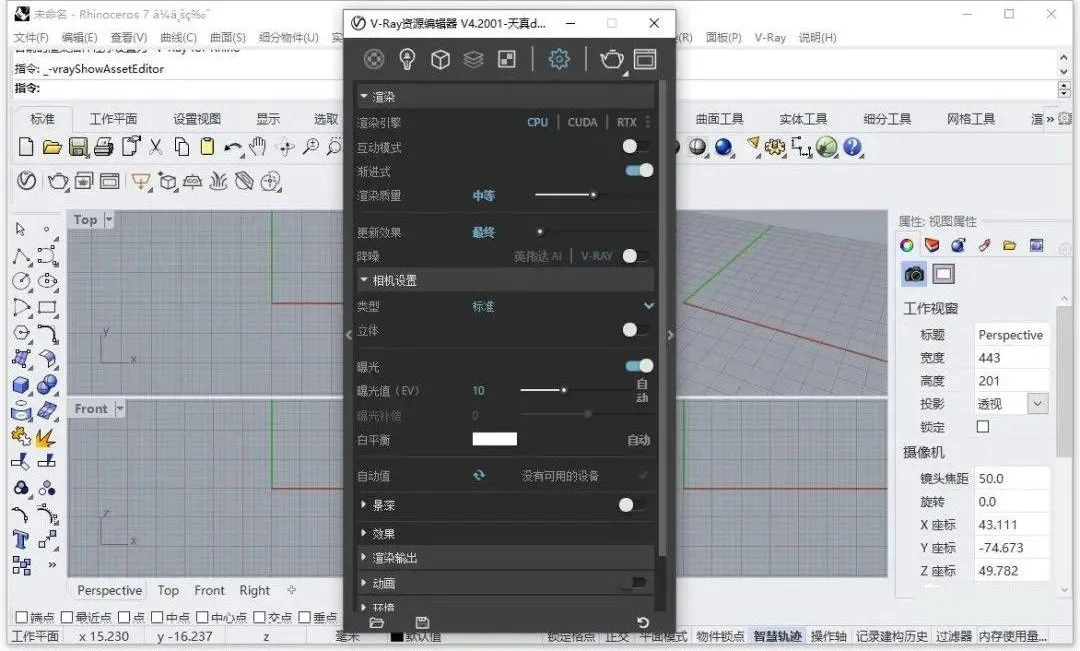Open V-Ray menu in Rhino

pos(770,37)
